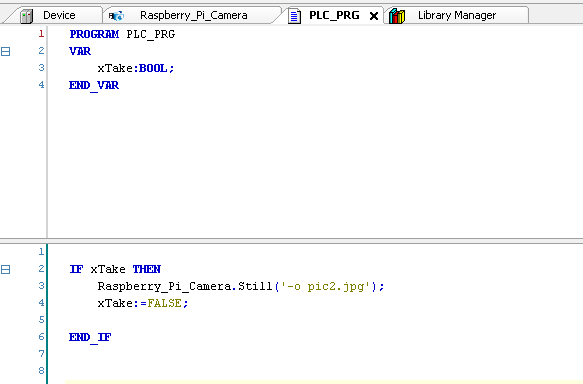
Task: Click line number 8 in the code editor
Action: [x=41, y=371]
